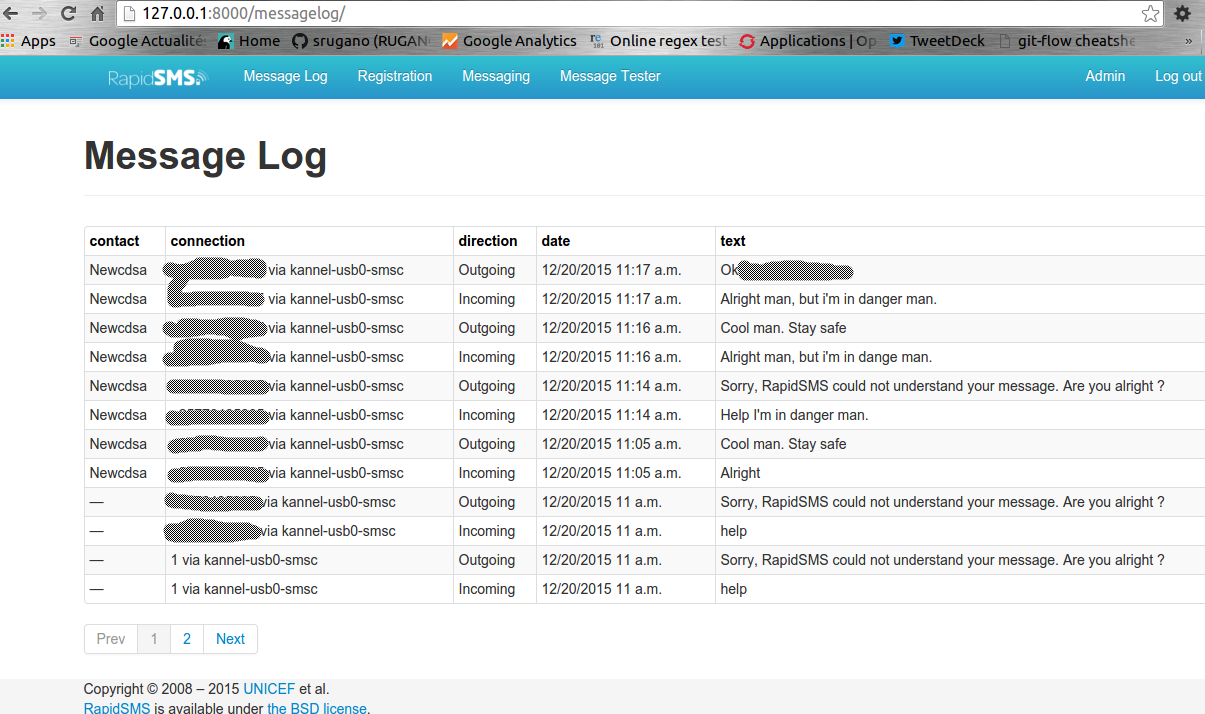The height and width of the screenshot is (714, 1205).
Task: Open the UNICEF footer link
Action: coord(269,689)
